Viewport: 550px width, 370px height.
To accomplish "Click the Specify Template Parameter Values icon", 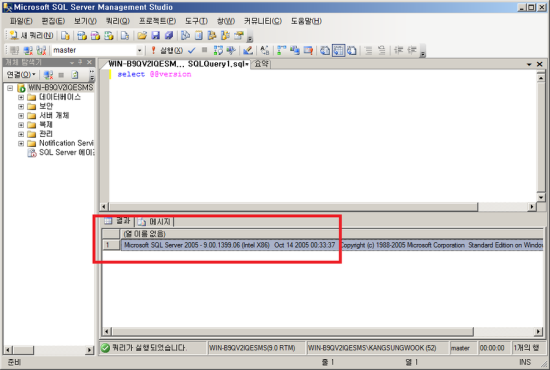I will [265, 51].
